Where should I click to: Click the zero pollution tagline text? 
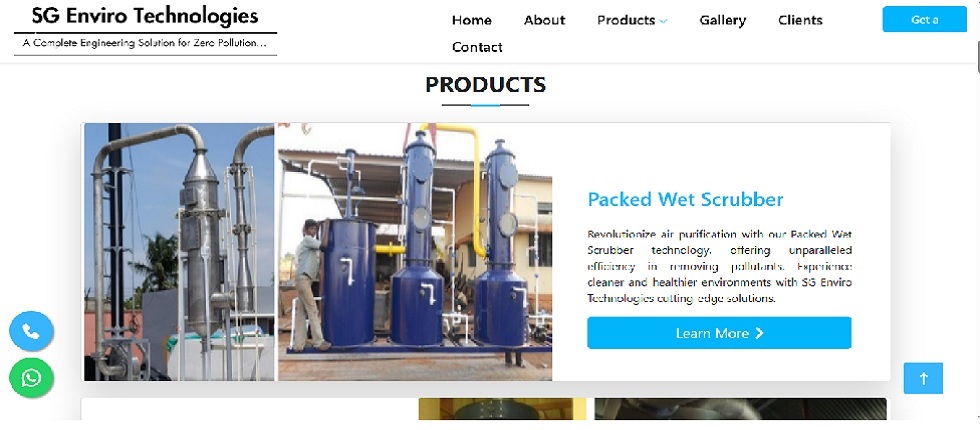pos(145,43)
